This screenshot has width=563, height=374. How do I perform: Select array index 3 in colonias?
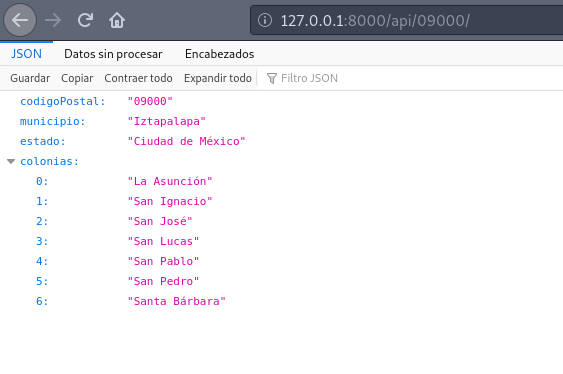tap(42, 242)
